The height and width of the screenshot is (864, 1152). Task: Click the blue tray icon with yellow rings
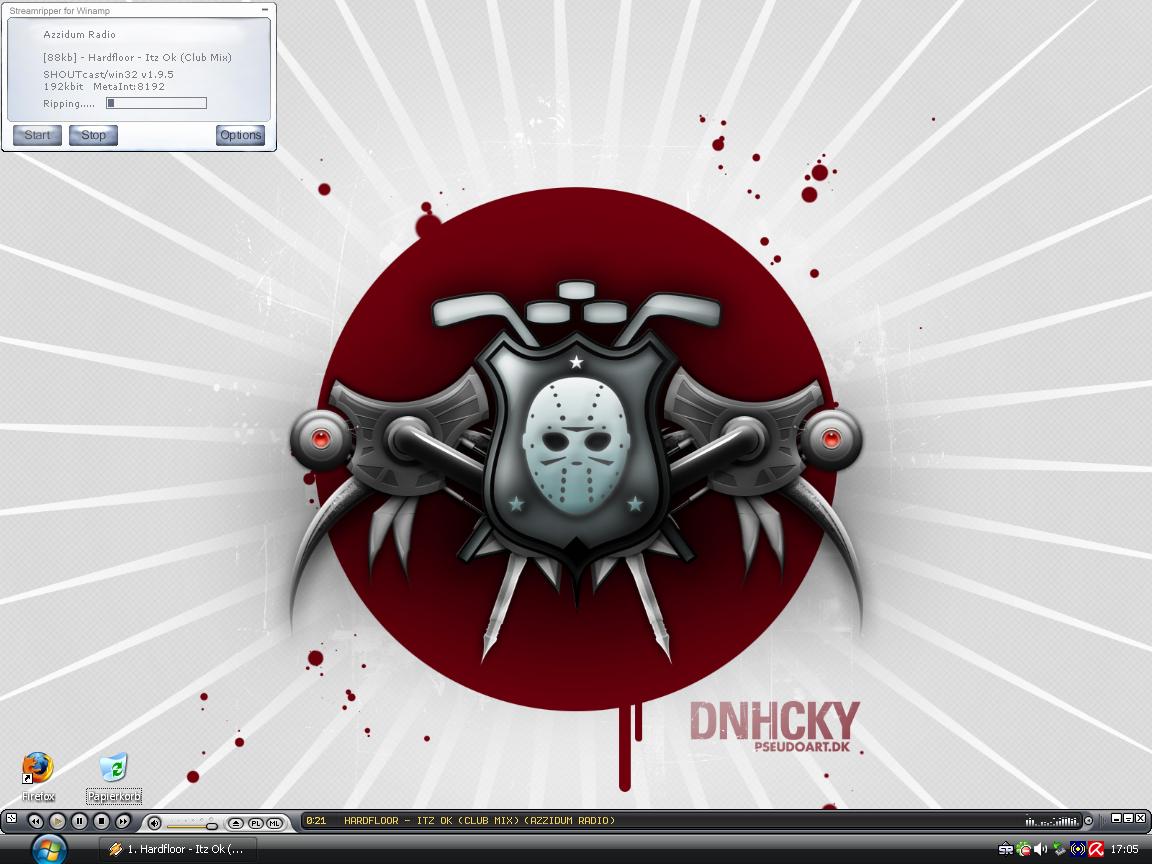[x=1078, y=849]
